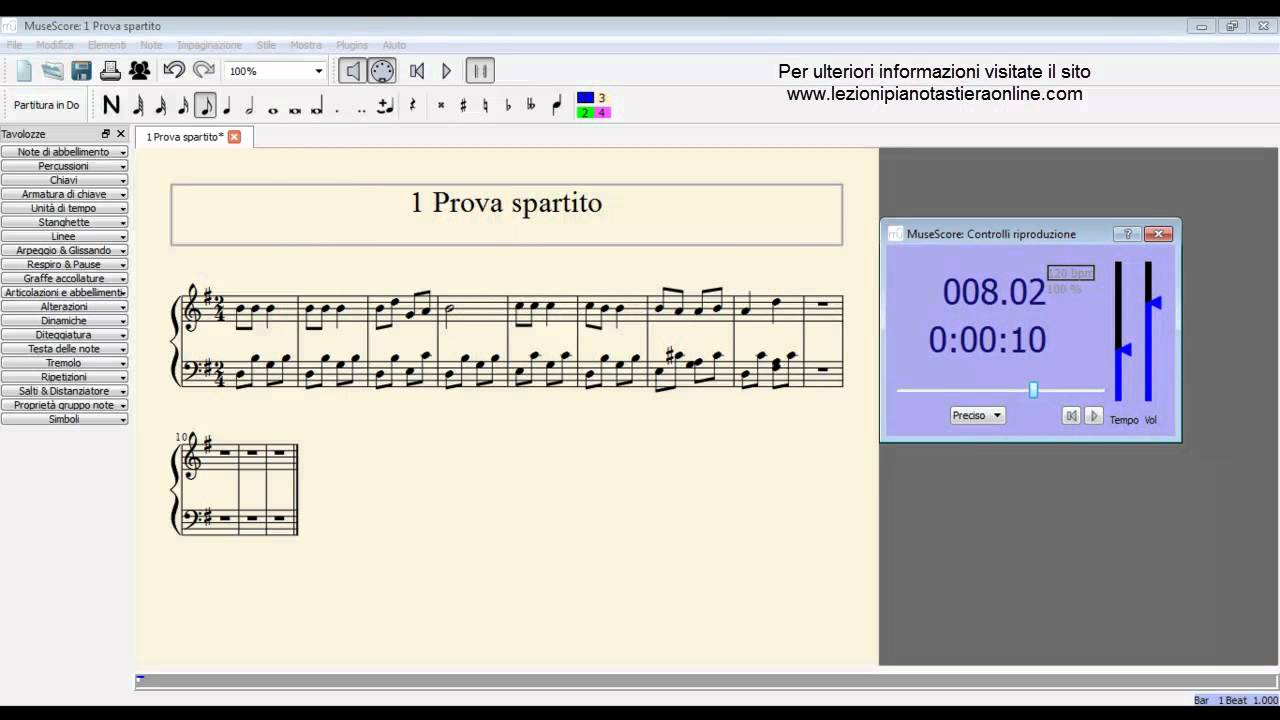
Task: Open the Modifica menu
Action: [x=55, y=45]
